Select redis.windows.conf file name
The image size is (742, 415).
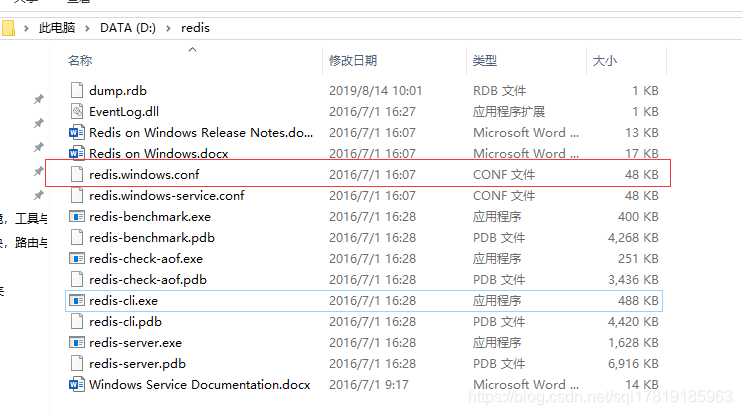tap(144, 174)
